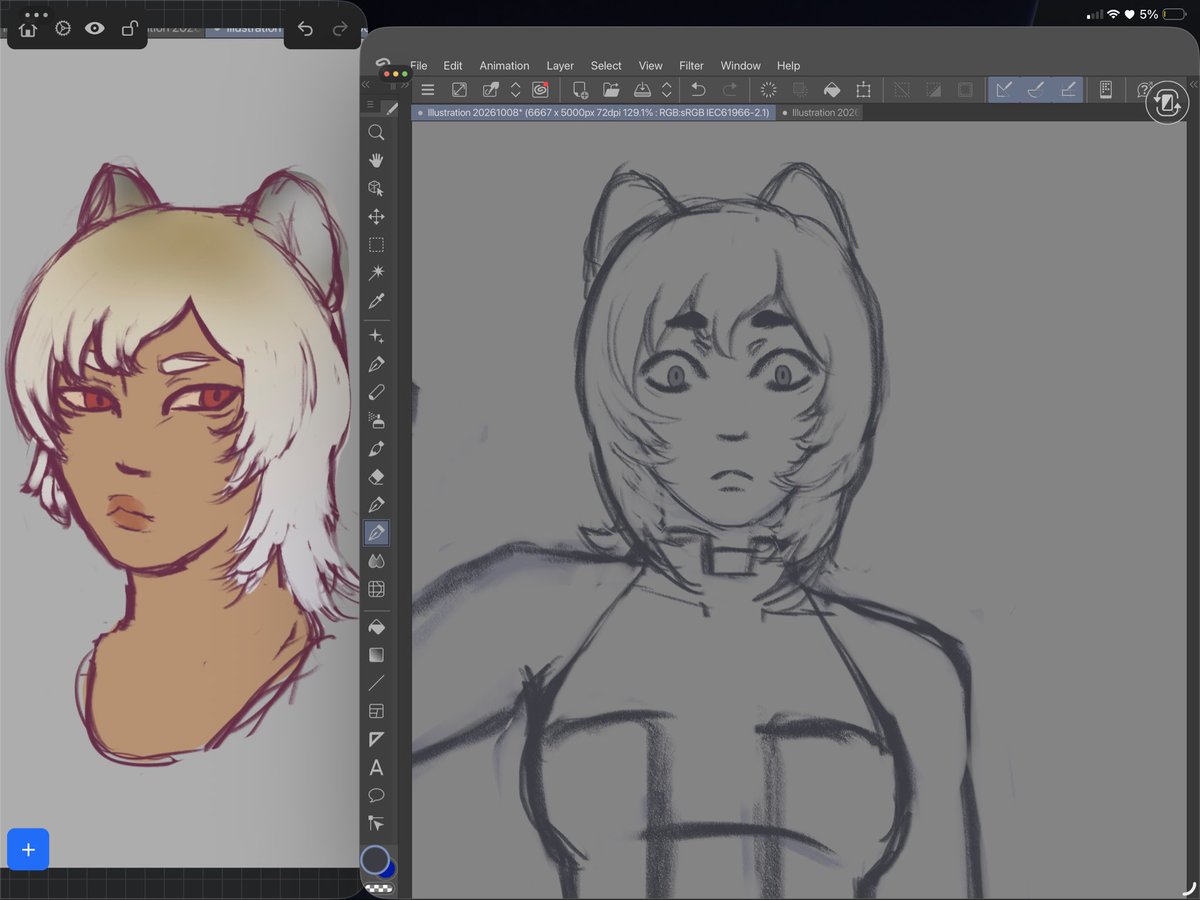
Task: Open Layer menu
Action: coord(560,66)
